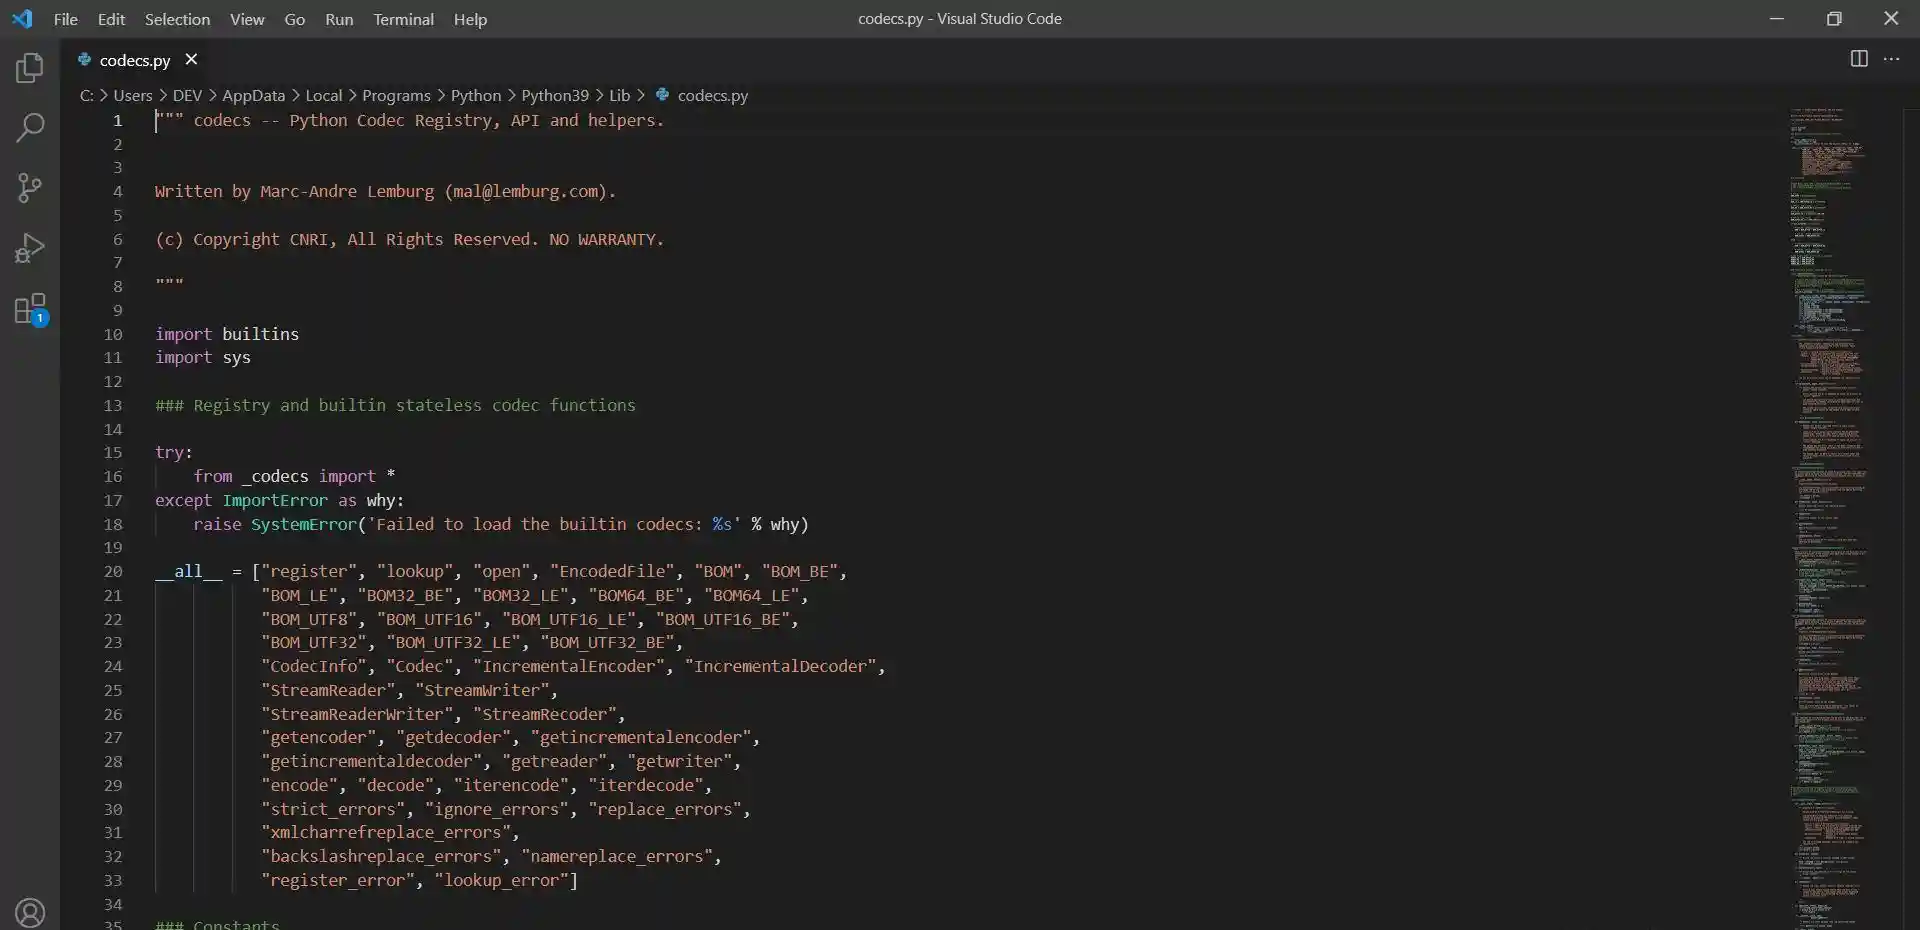This screenshot has width=1920, height=930.
Task: Open the Explorer sidebar icon
Action: pos(29,68)
